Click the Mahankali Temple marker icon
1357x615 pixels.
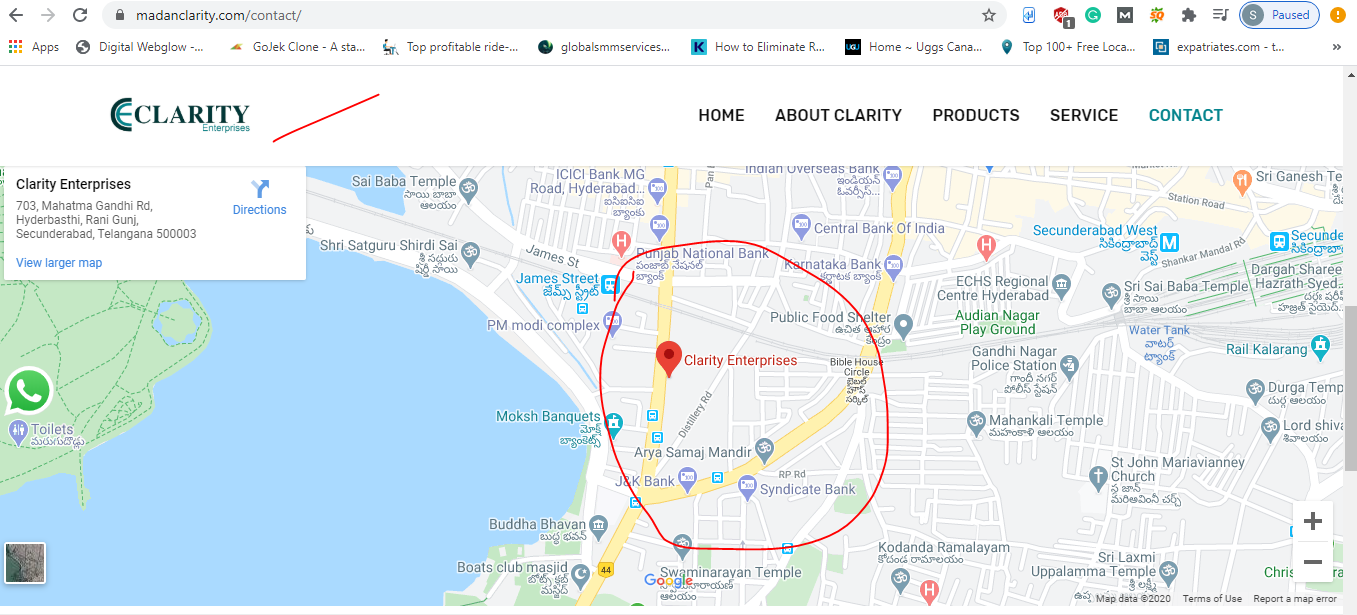(x=976, y=425)
